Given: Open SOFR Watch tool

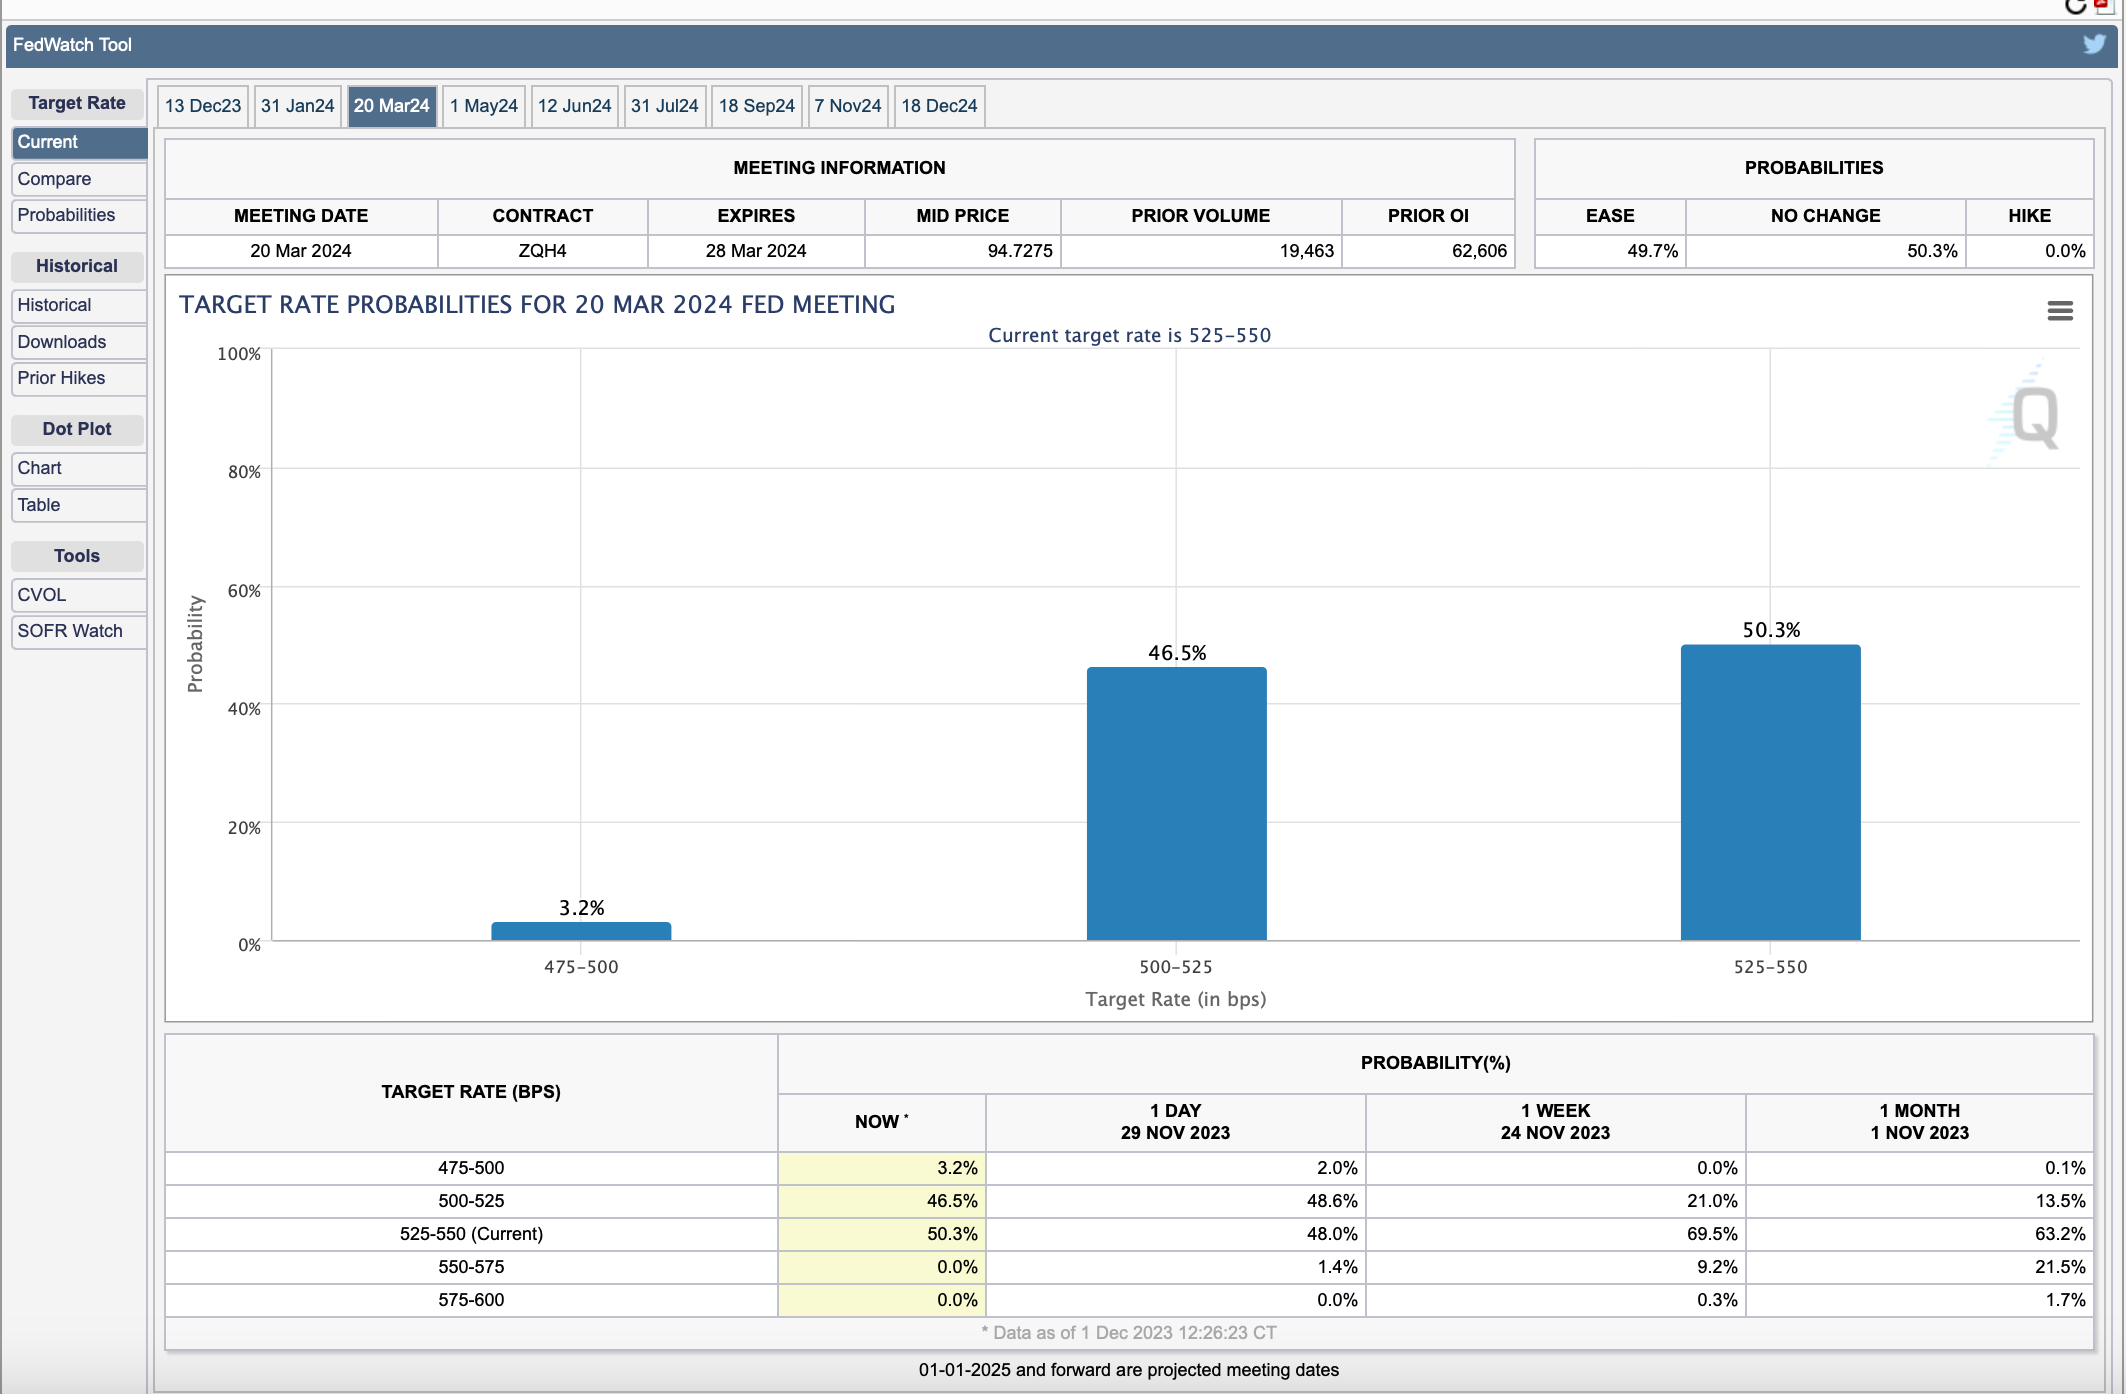Looking at the screenshot, I should click(x=79, y=631).
